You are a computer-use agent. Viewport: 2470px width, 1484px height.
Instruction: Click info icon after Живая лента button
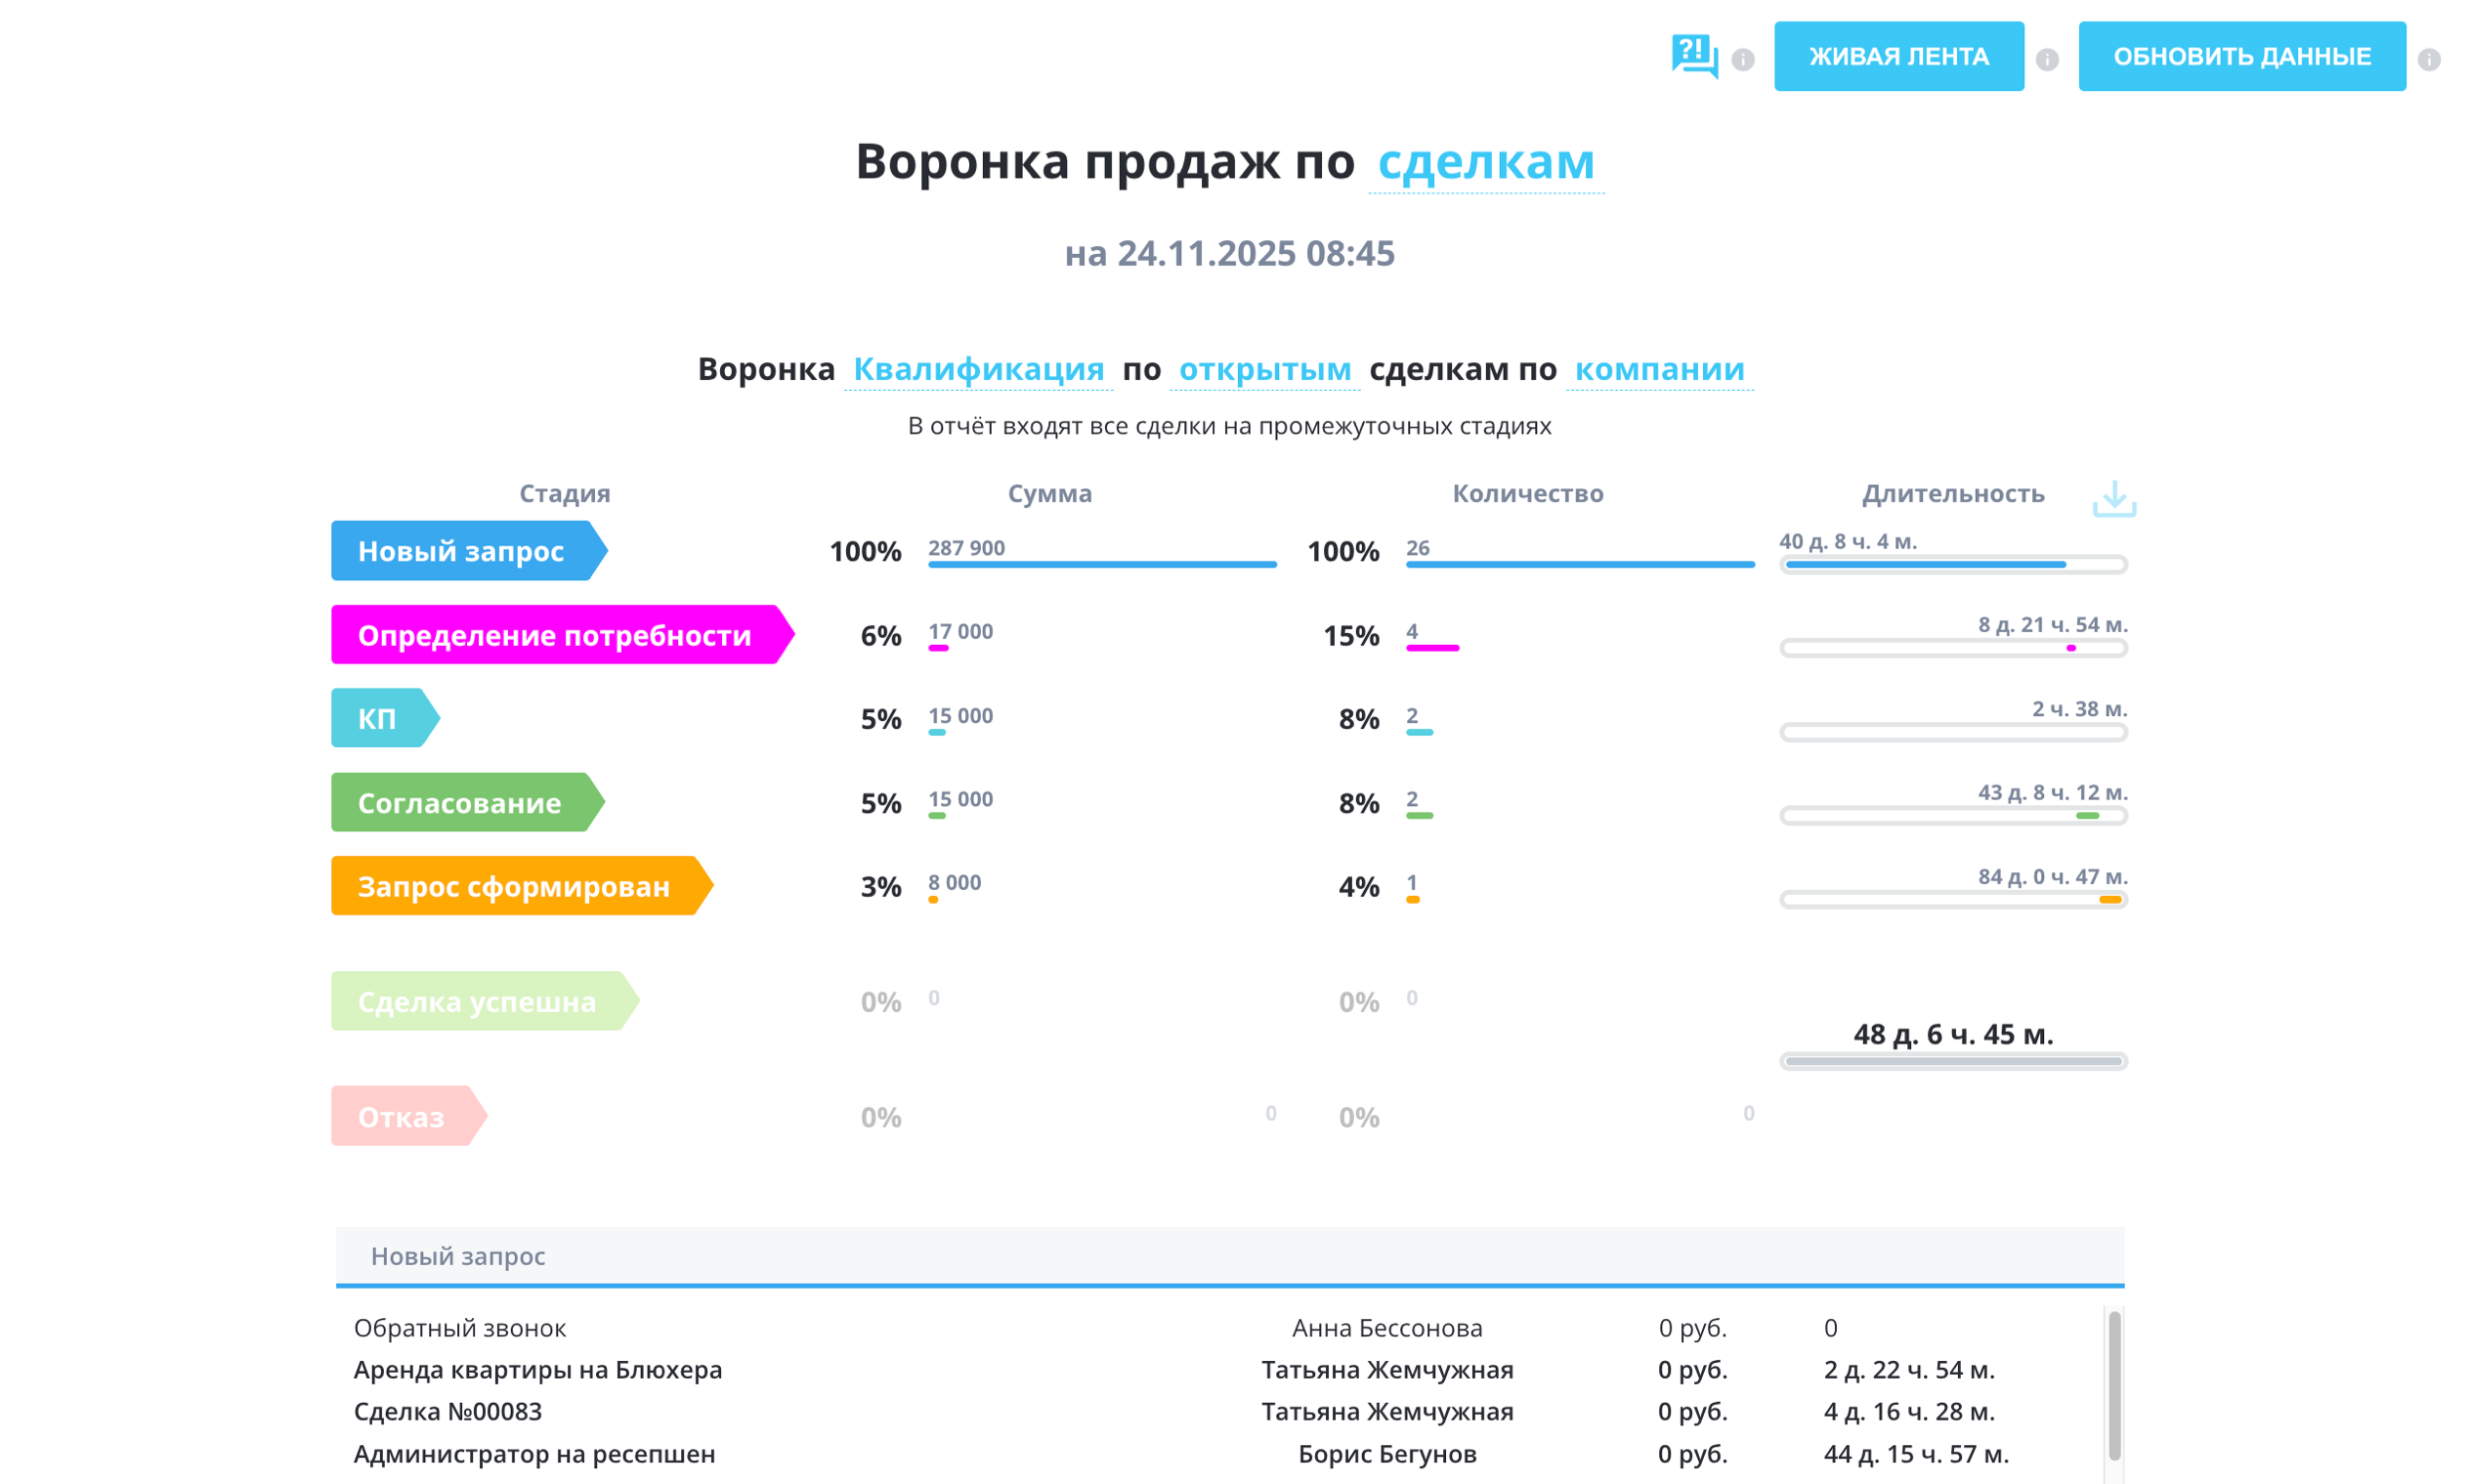tap(2047, 60)
